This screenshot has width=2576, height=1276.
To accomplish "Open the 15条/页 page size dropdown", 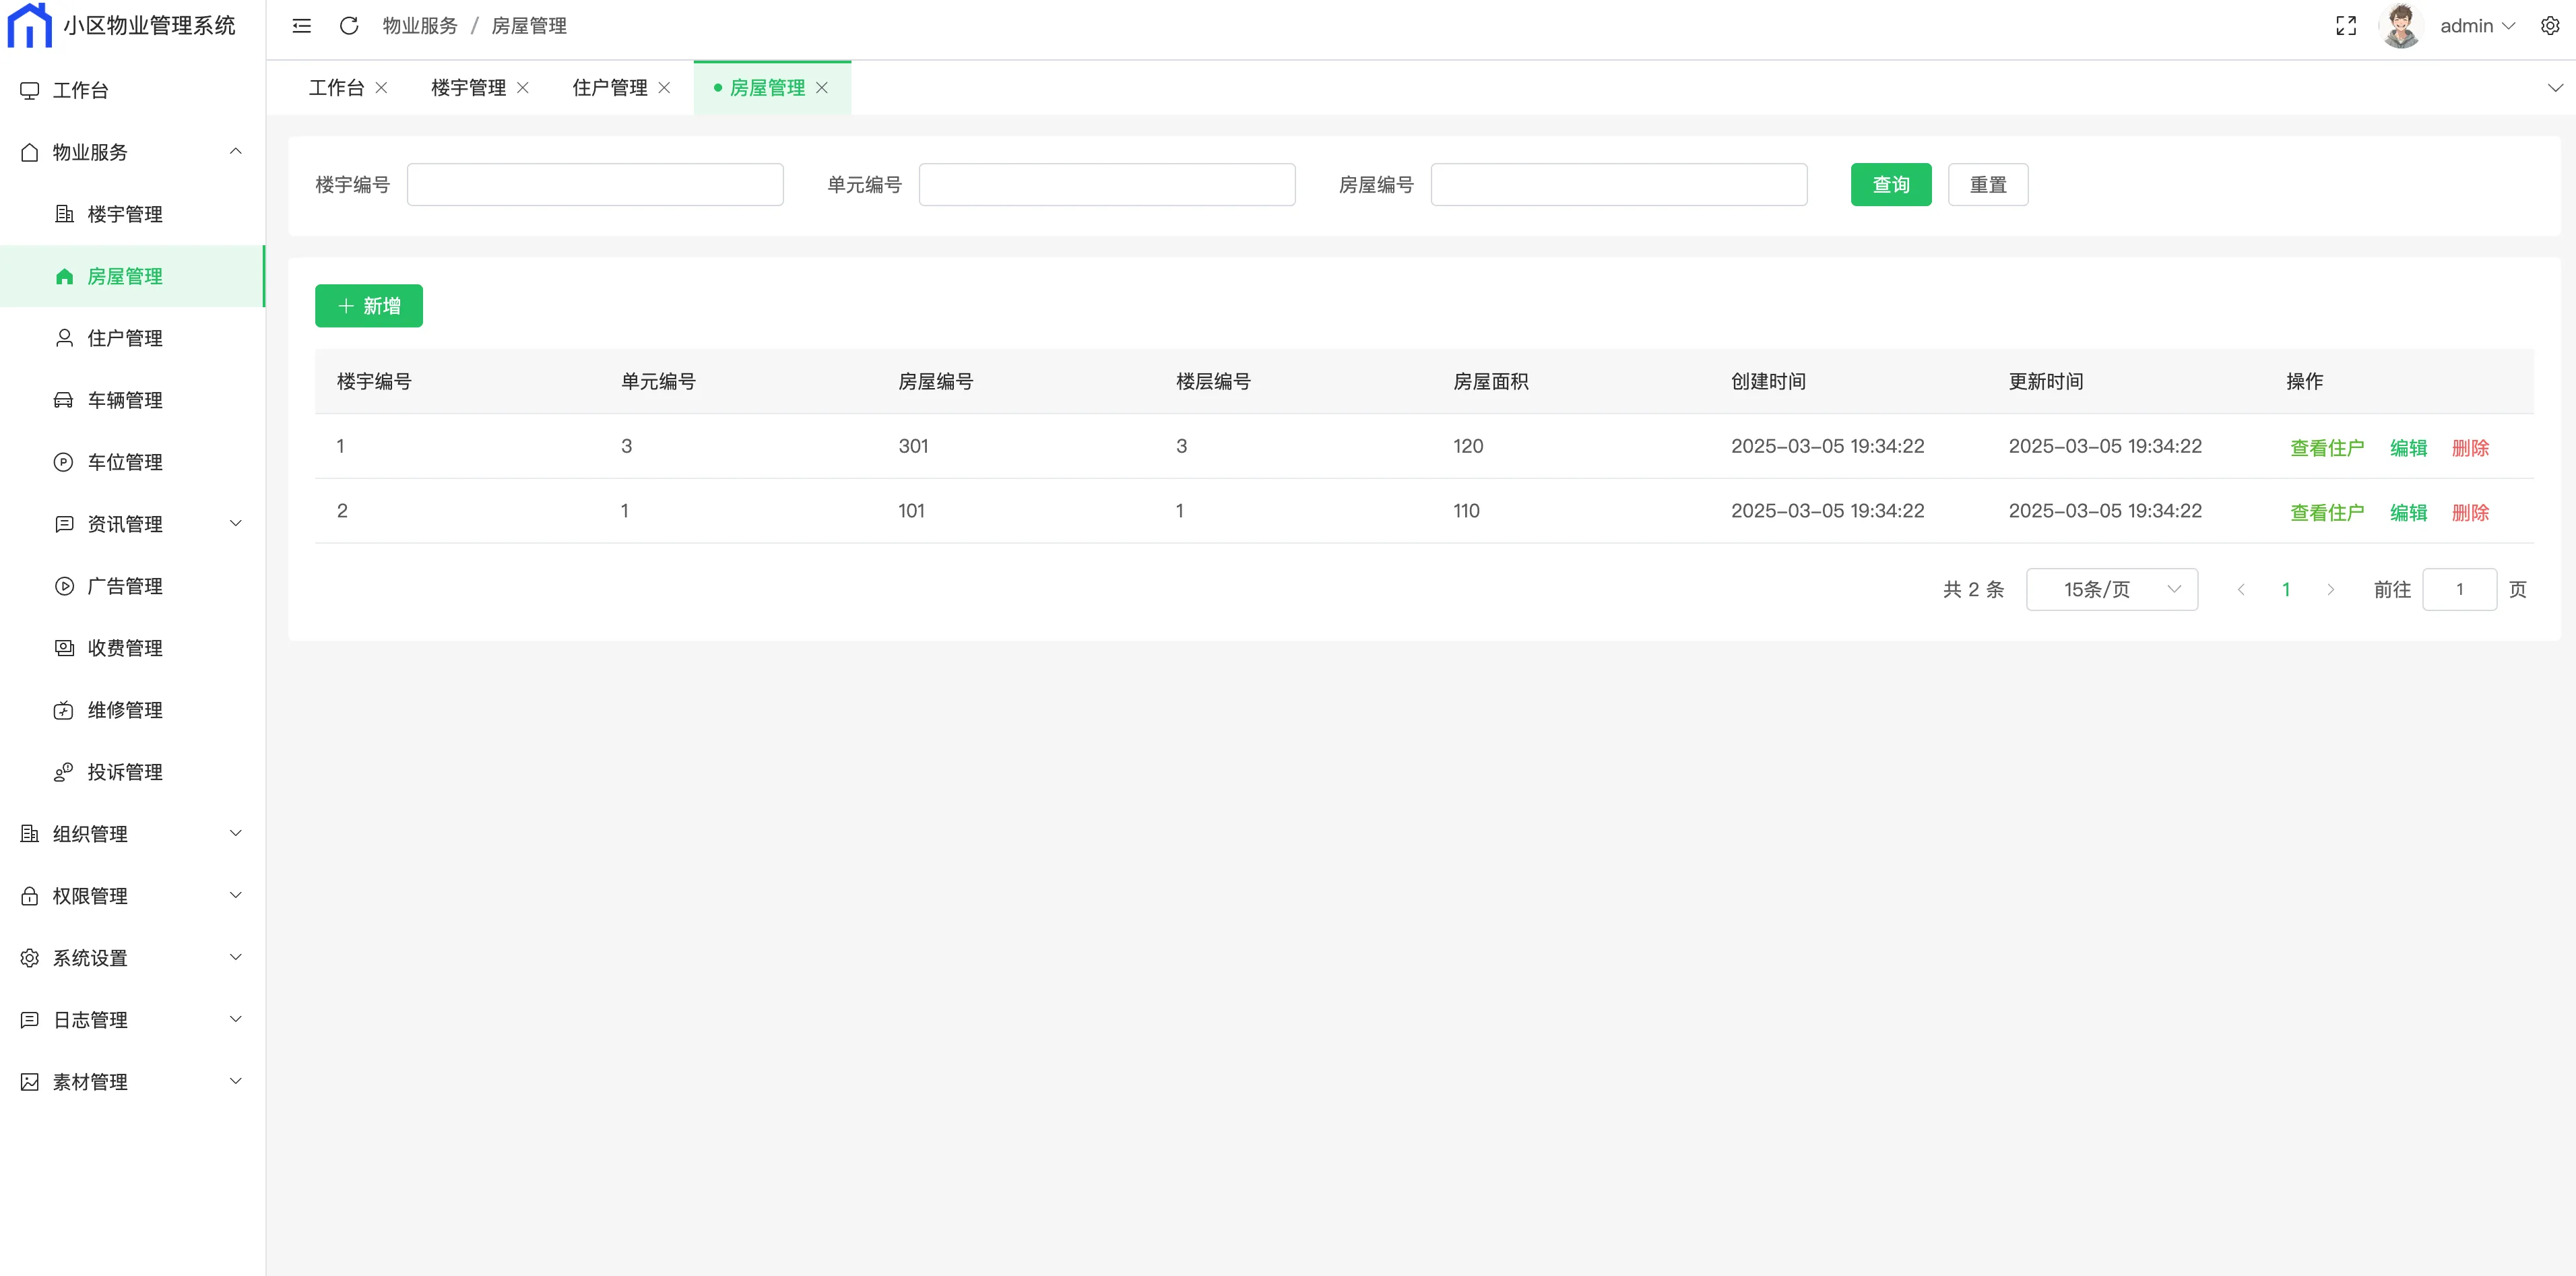I will coord(2111,589).
